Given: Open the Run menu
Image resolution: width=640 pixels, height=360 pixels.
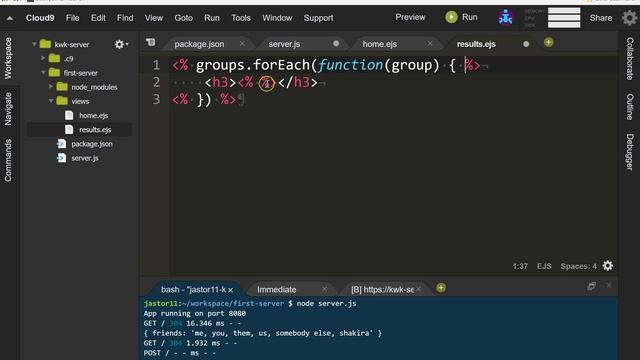Looking at the screenshot, I should pos(212,18).
